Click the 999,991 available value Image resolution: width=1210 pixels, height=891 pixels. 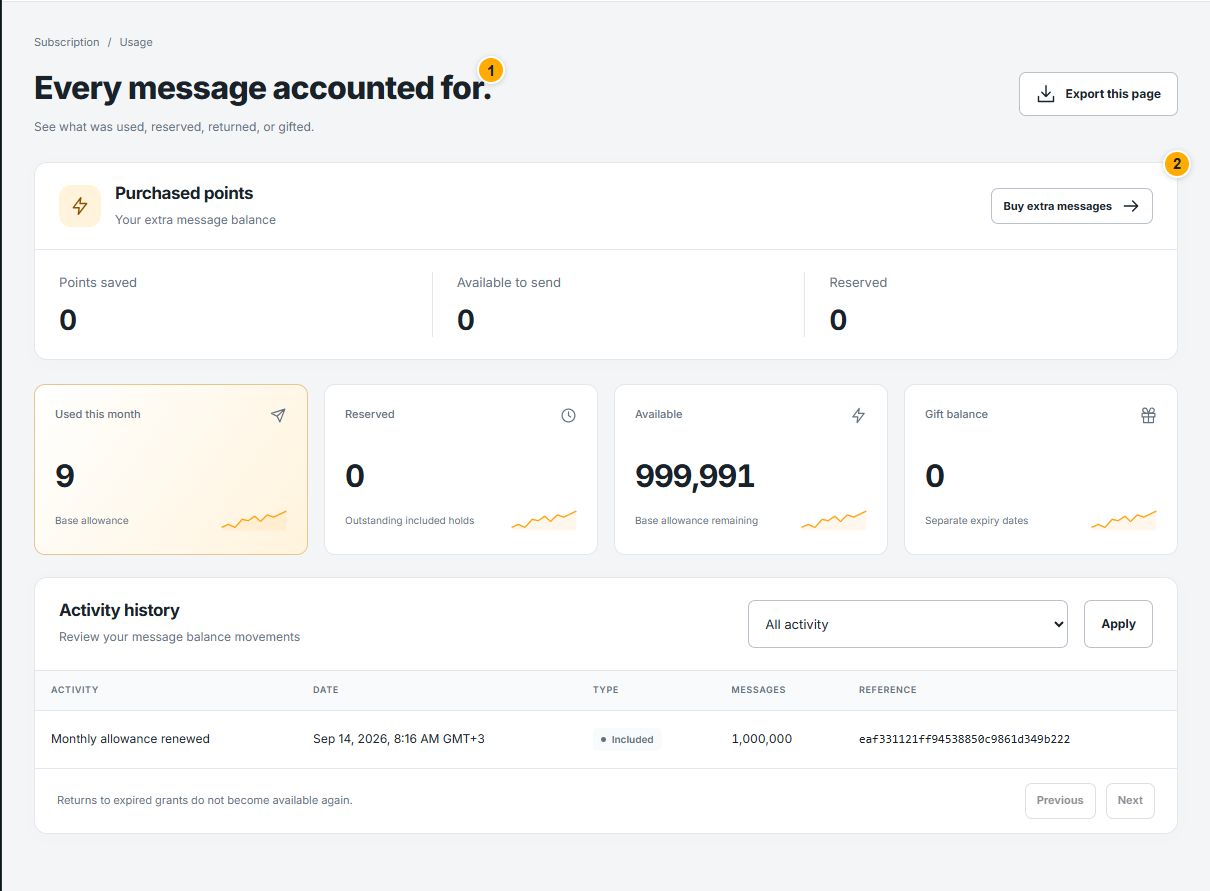[x=695, y=476]
